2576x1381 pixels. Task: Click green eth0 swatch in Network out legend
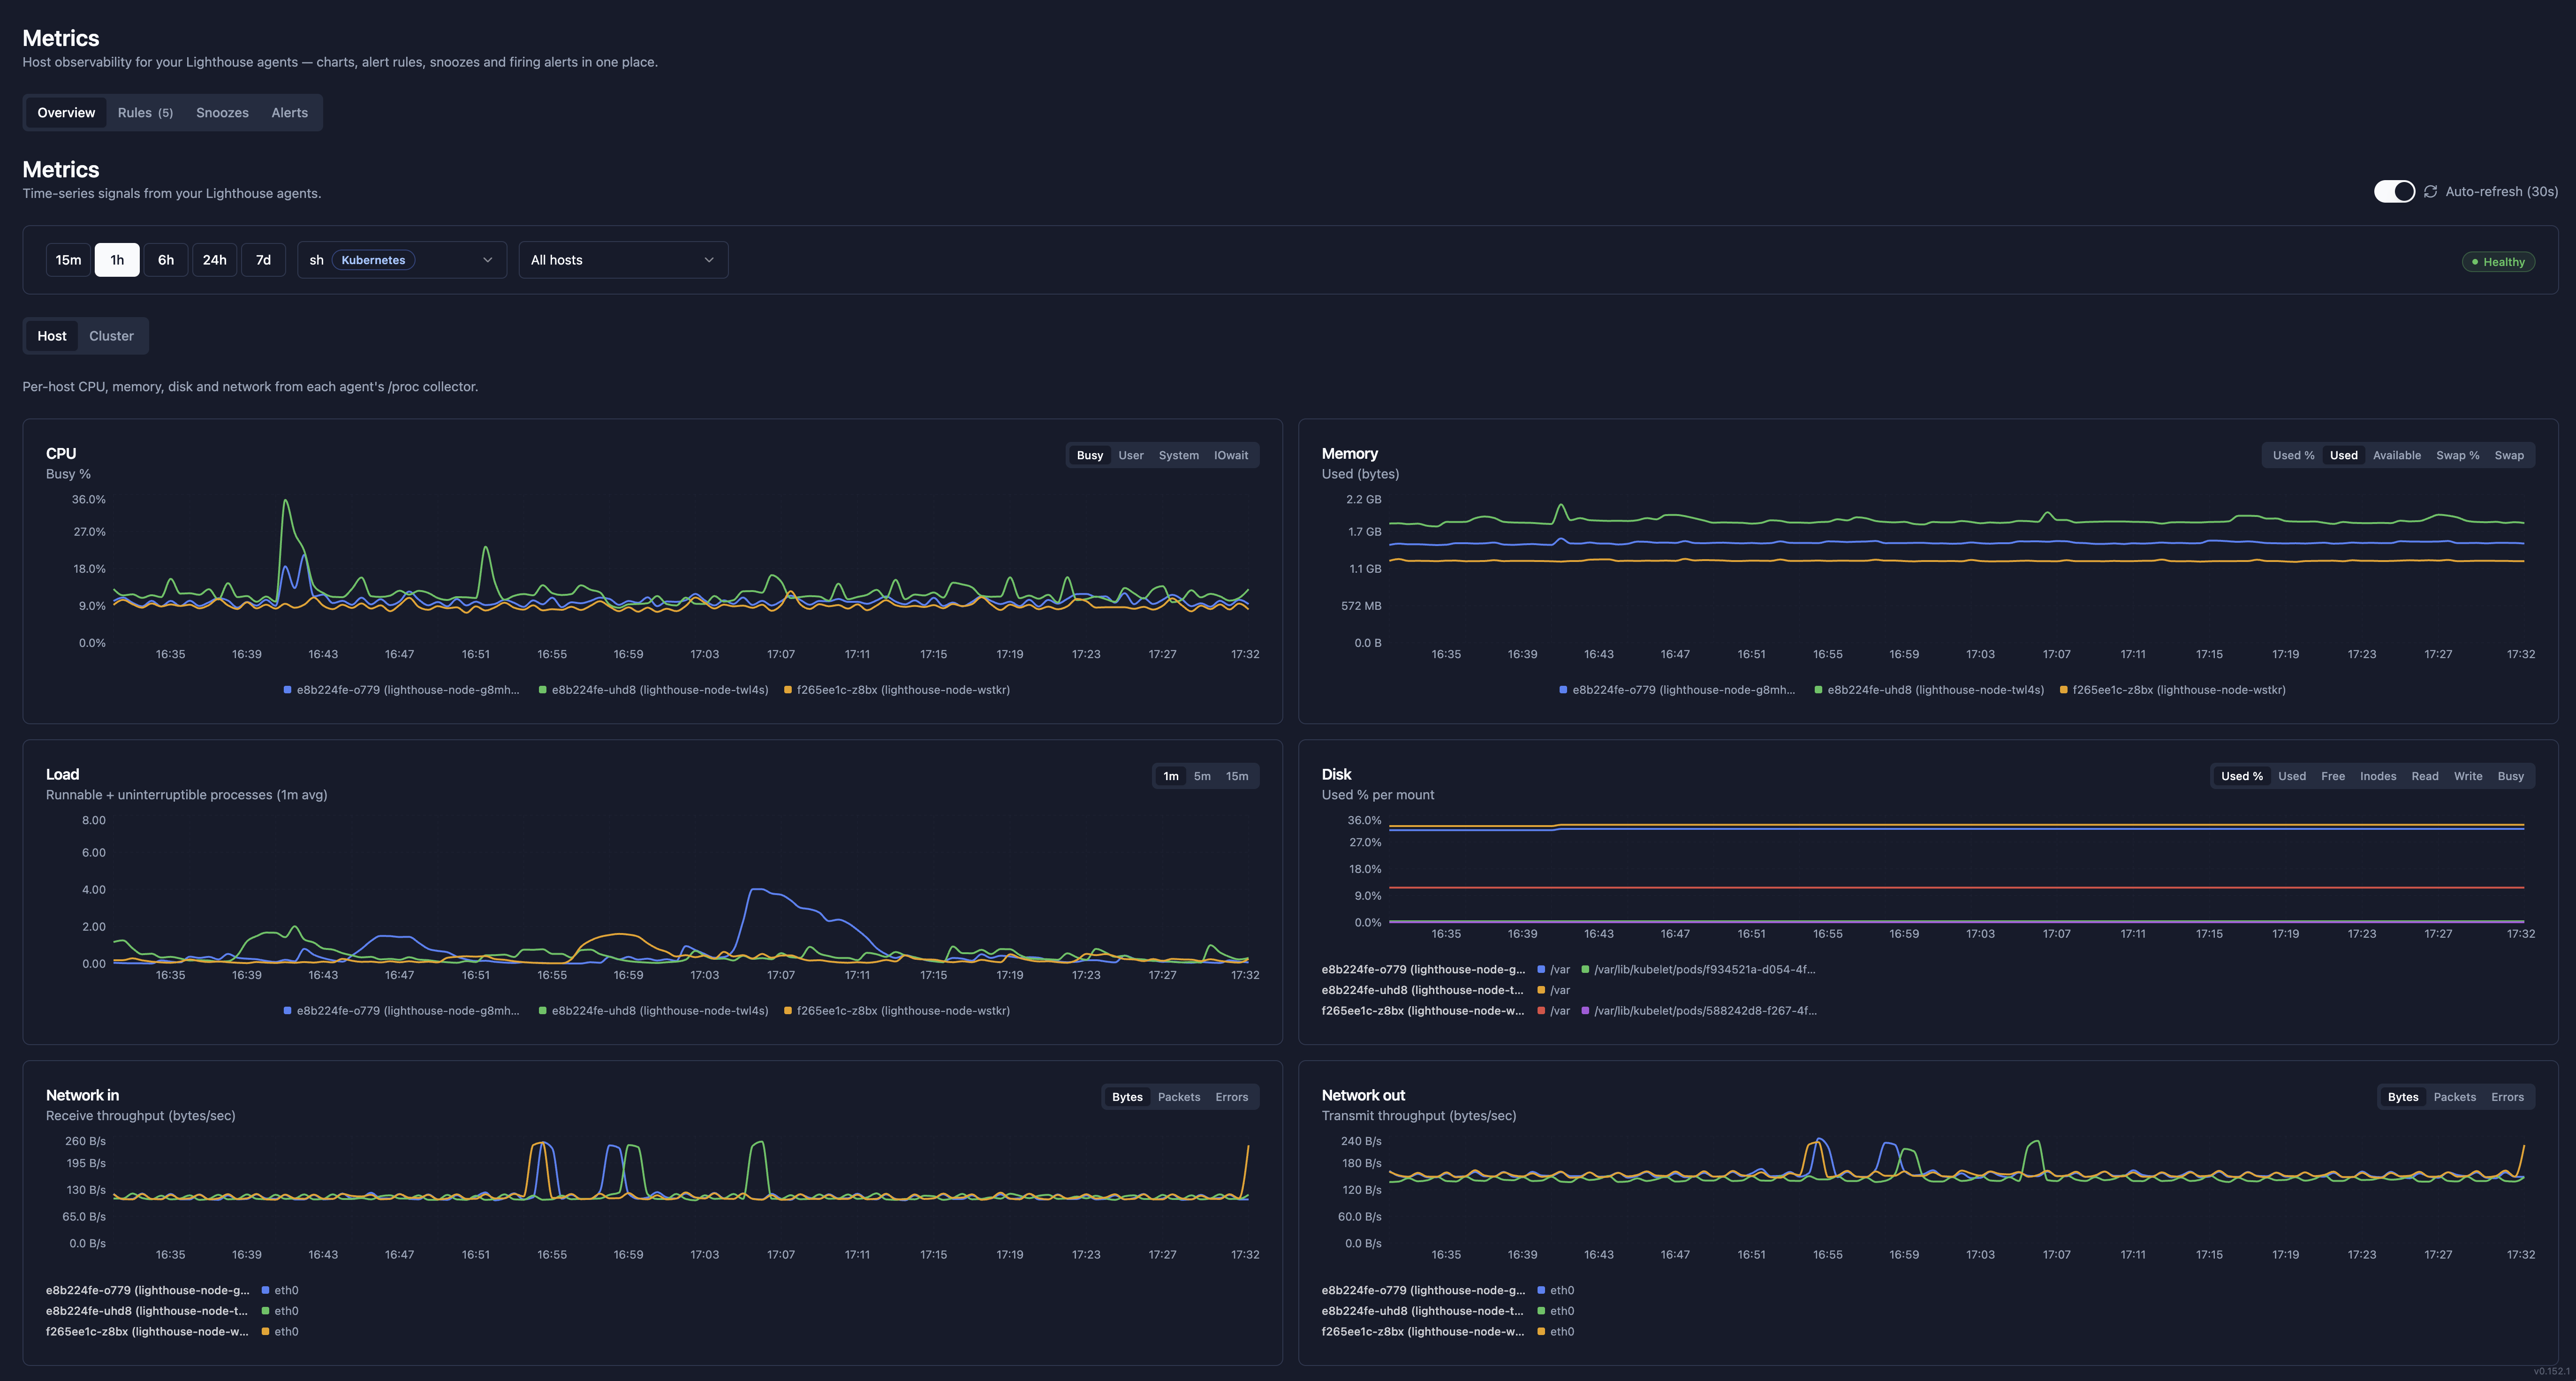coord(1541,1311)
